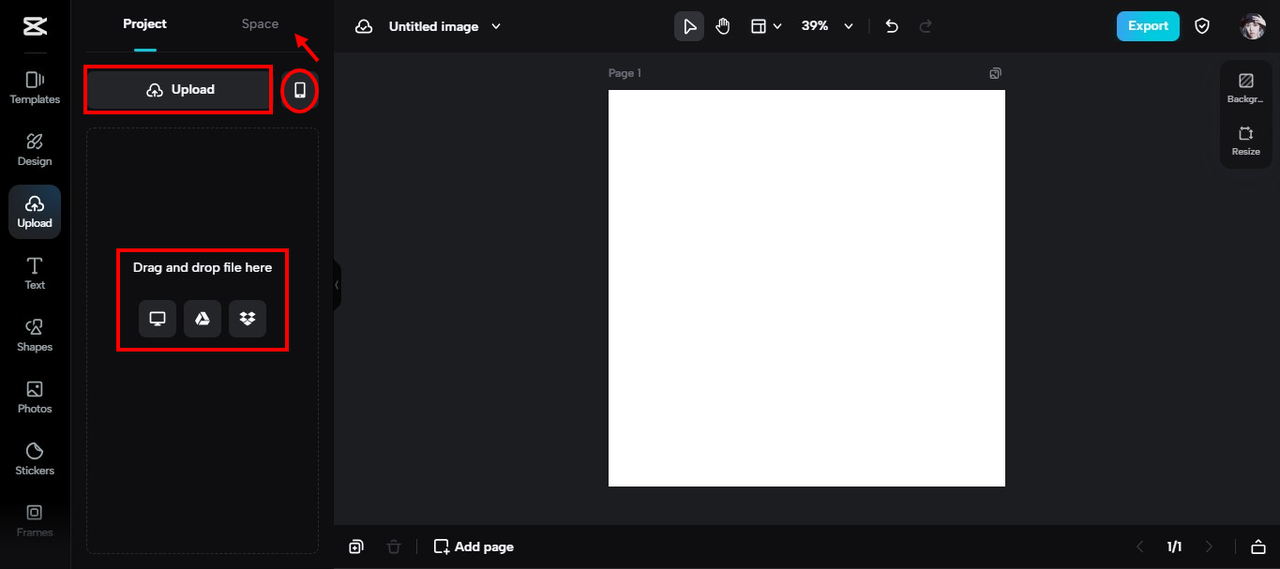This screenshot has height=569, width=1280.
Task: Click duplicate page icon in bottom bar
Action: click(356, 546)
